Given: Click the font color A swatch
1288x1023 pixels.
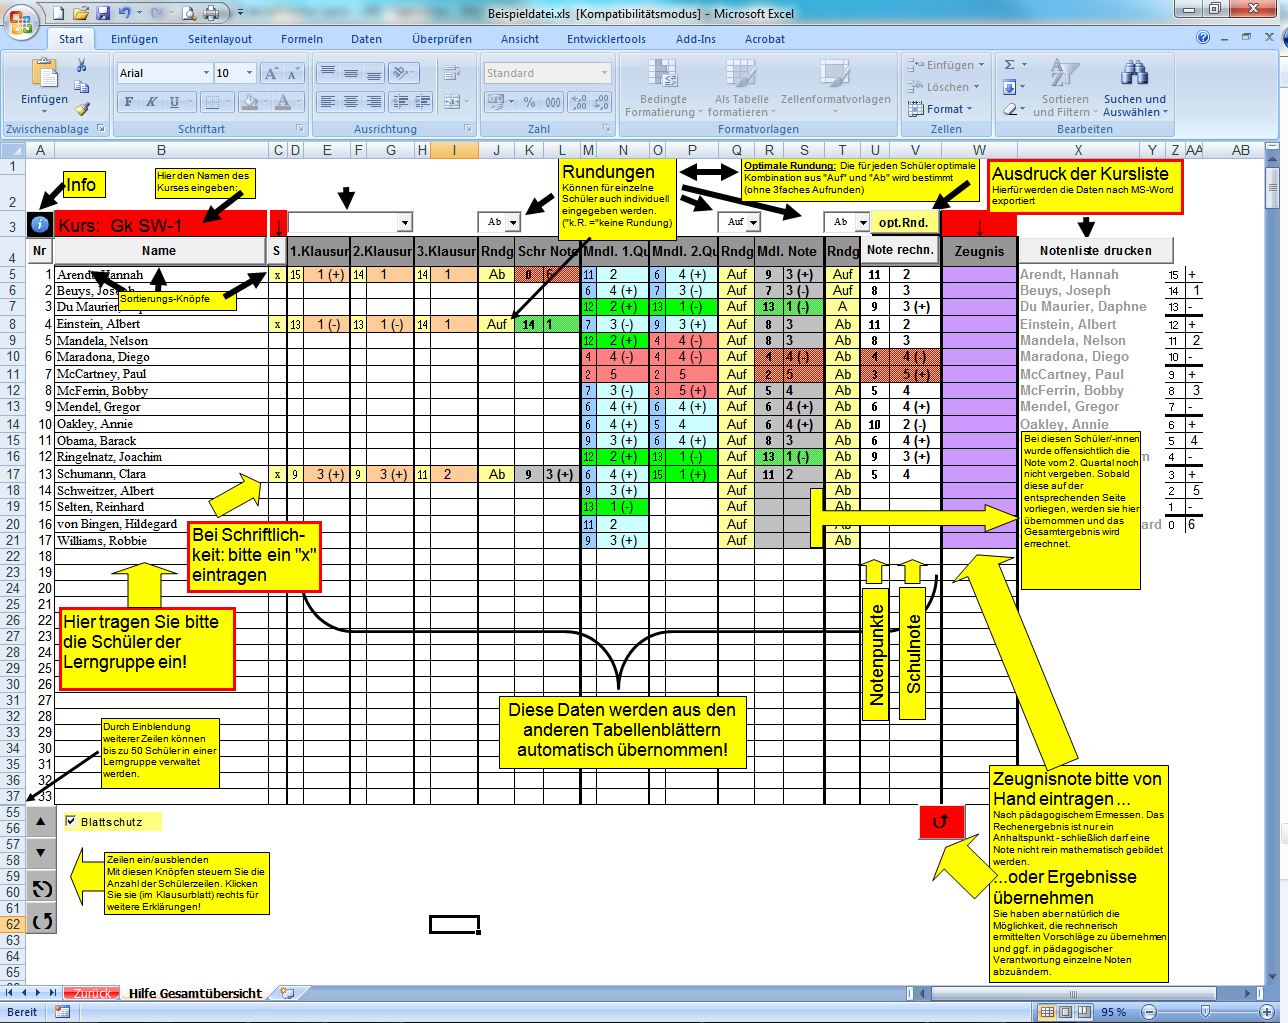Looking at the screenshot, I should [284, 102].
